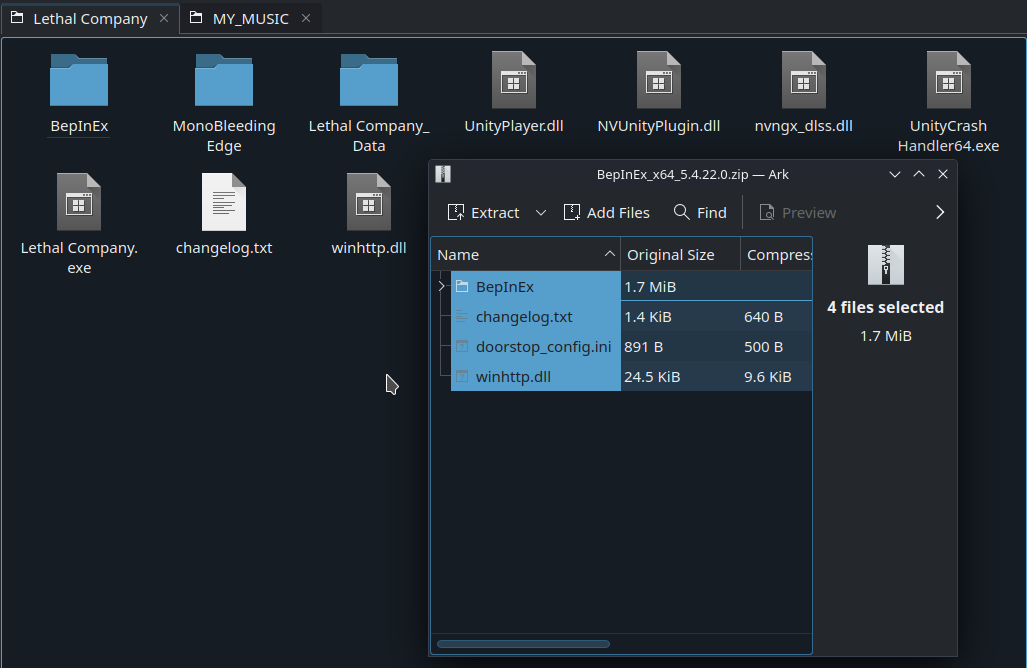Switch to the MY_MUSIC tab
This screenshot has height=668, width=1027.
tap(250, 18)
